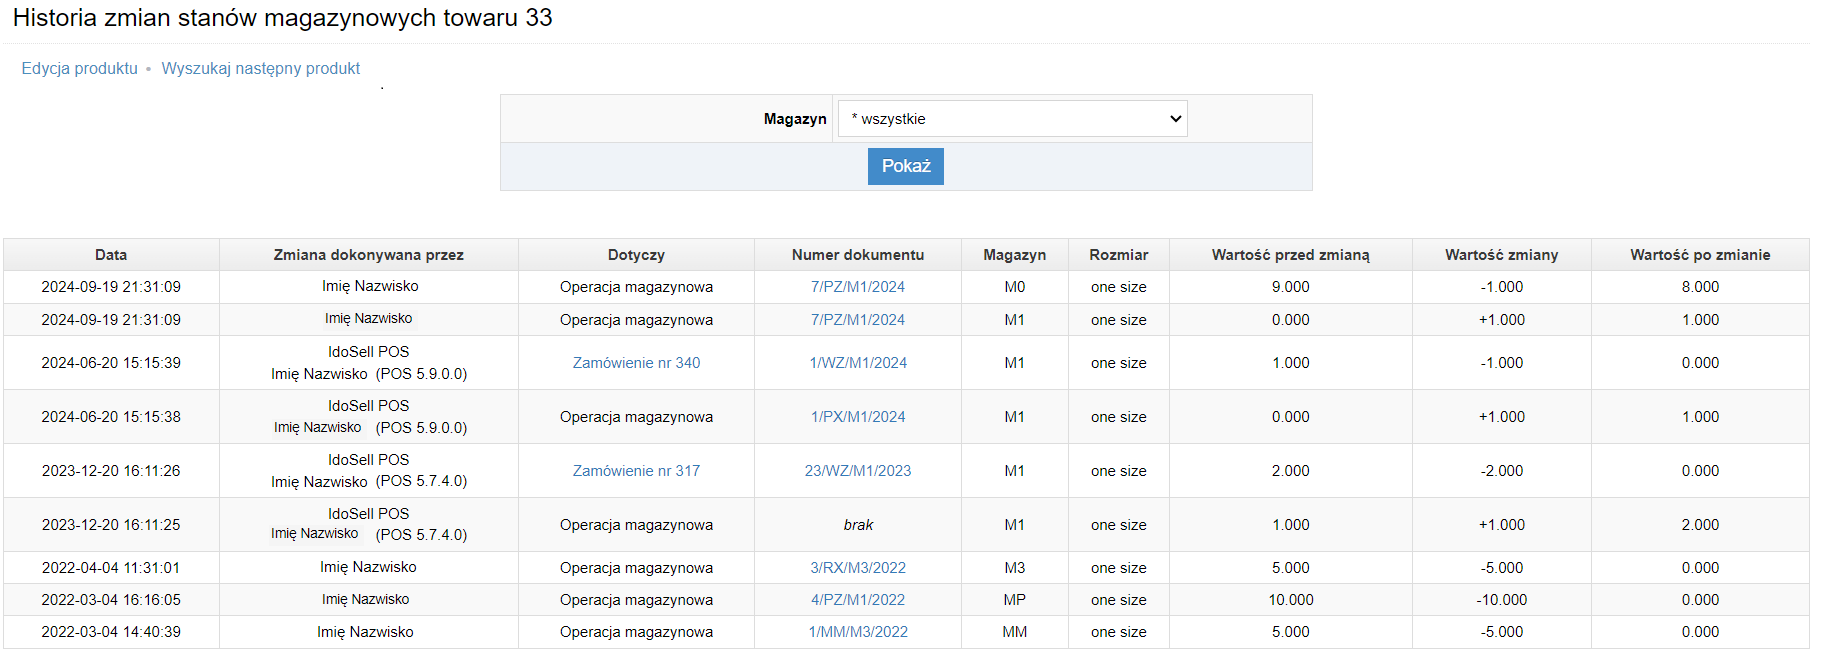Screen dimensions: 1826x666
Task: Select the date 2023-12-20 16:11:26
Action: tap(111, 471)
